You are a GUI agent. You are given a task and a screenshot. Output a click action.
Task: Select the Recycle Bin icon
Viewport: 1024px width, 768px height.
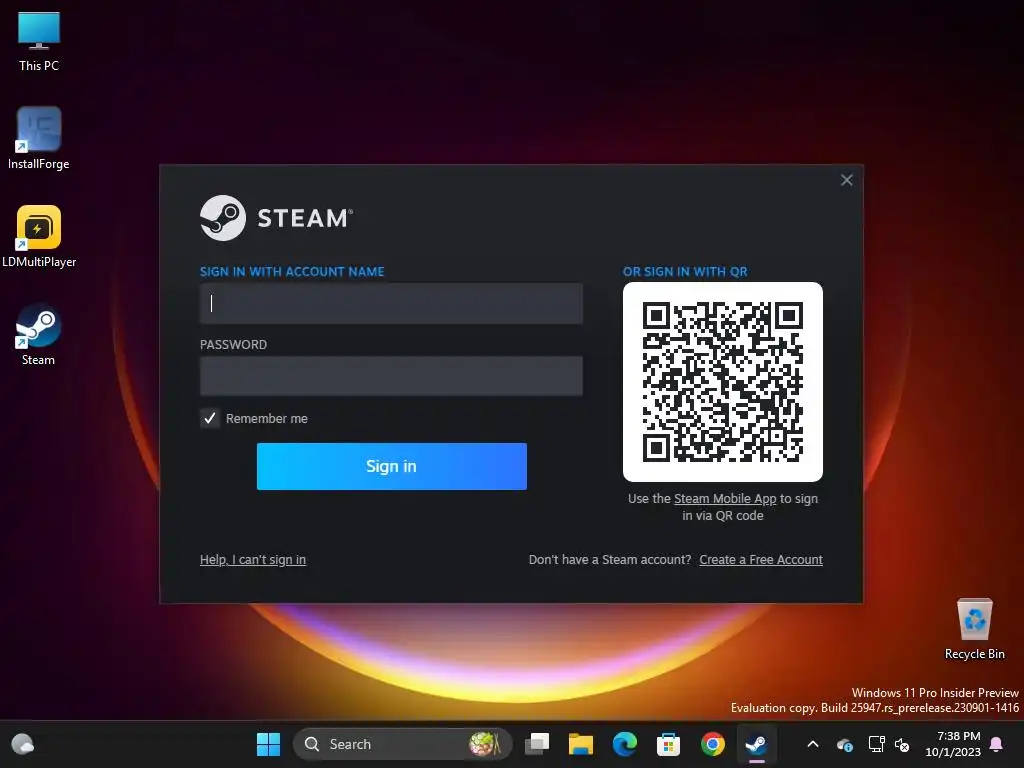(x=974, y=629)
